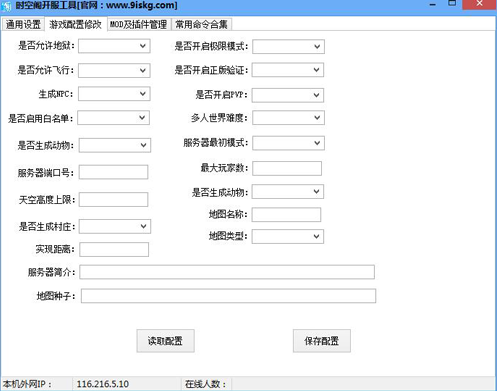Viewport: 497px width, 391px height.
Task: Focus the 服务器端口号 input field
Action: pos(114,172)
